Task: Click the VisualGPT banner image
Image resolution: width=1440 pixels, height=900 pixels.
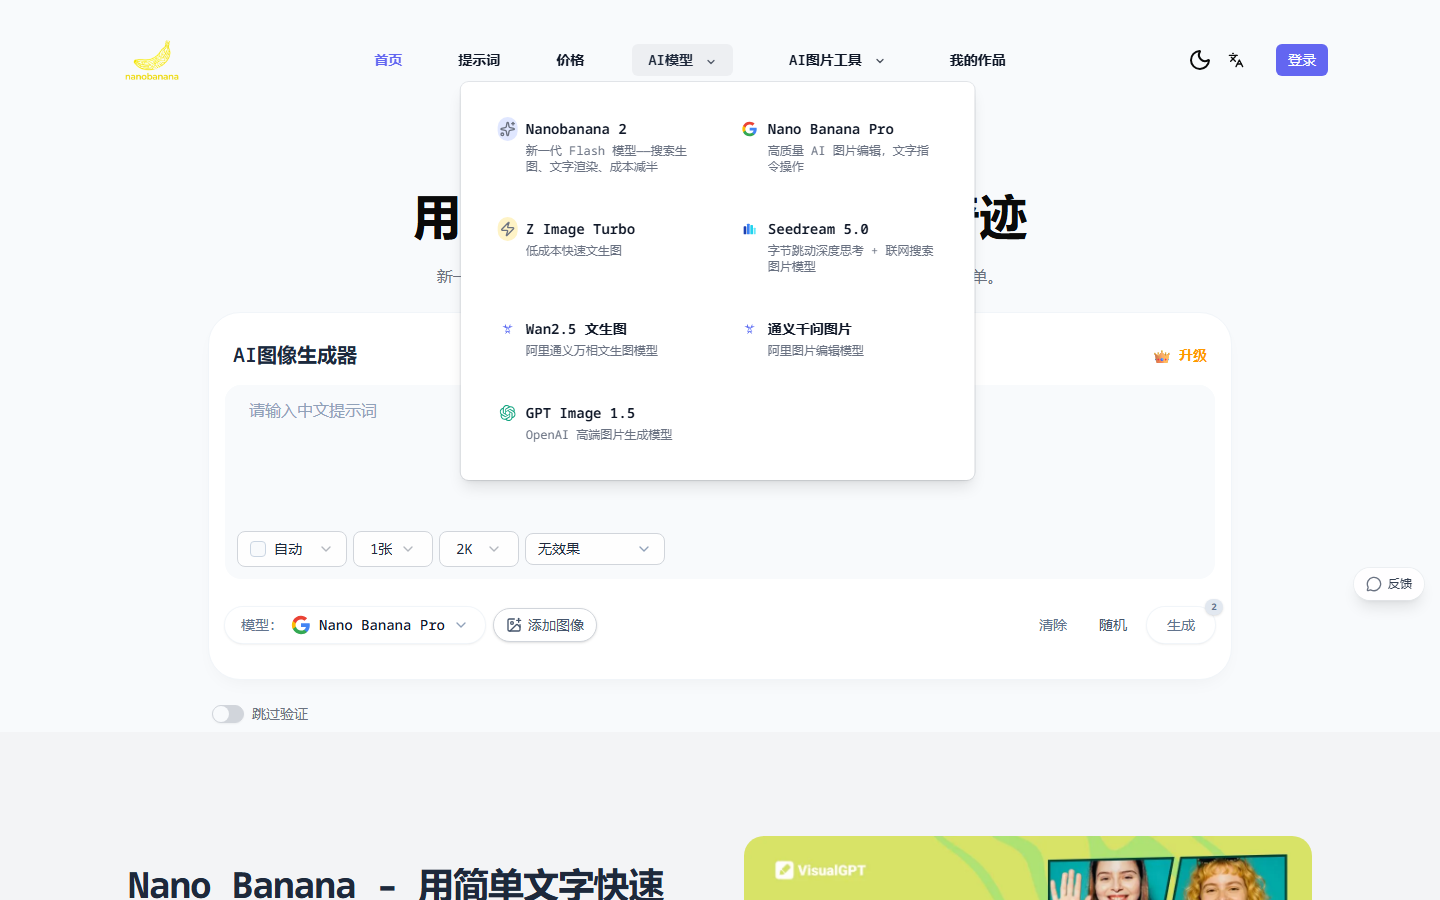Action: (x=1028, y=868)
